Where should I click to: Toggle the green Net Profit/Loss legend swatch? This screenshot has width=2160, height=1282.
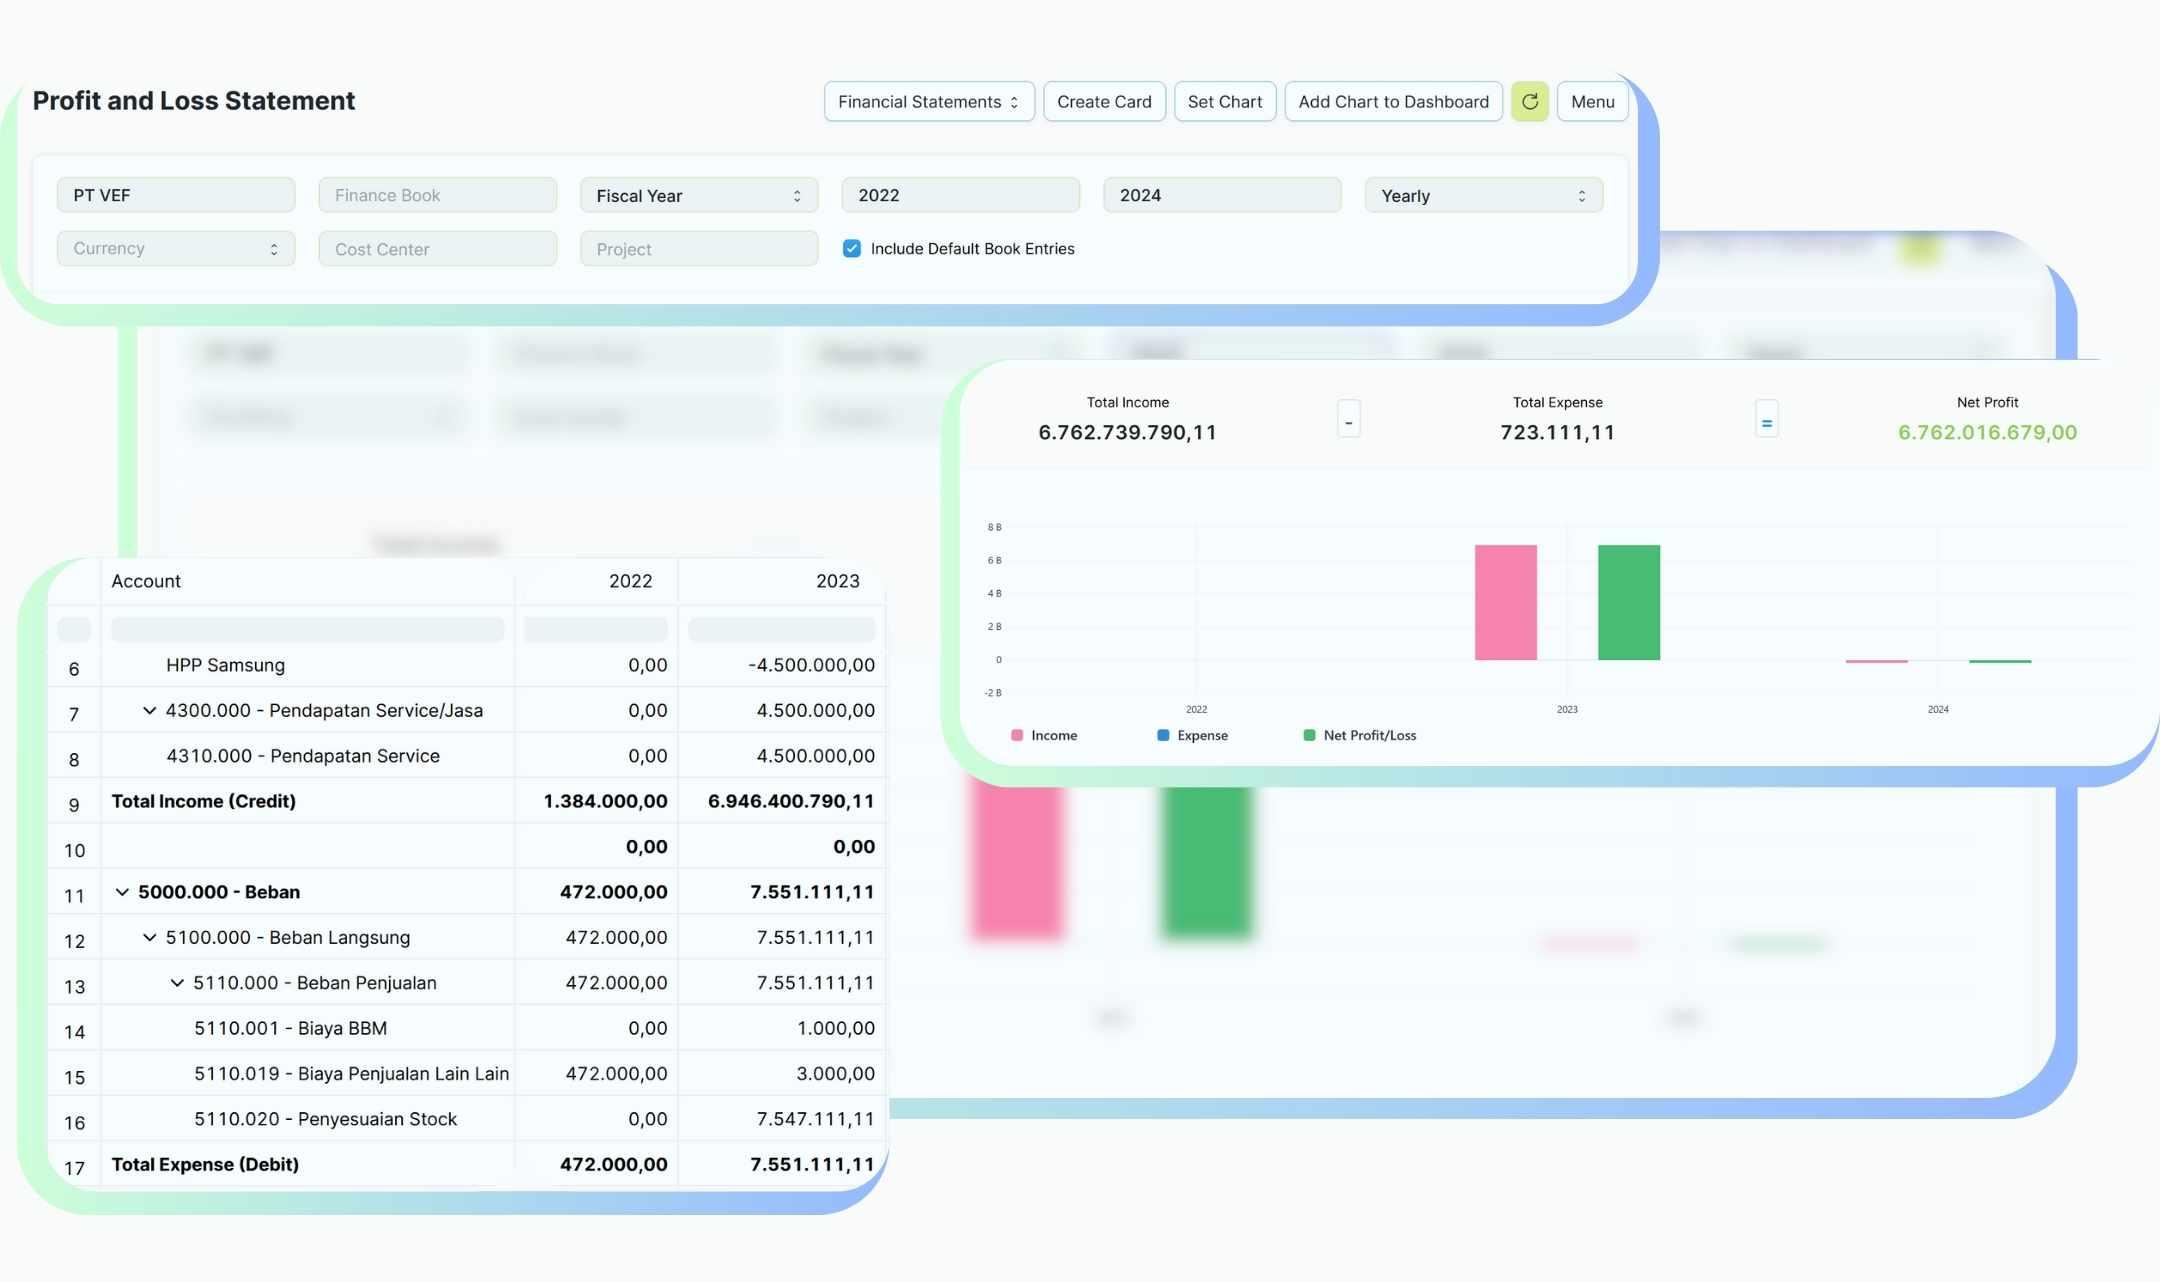1309,735
